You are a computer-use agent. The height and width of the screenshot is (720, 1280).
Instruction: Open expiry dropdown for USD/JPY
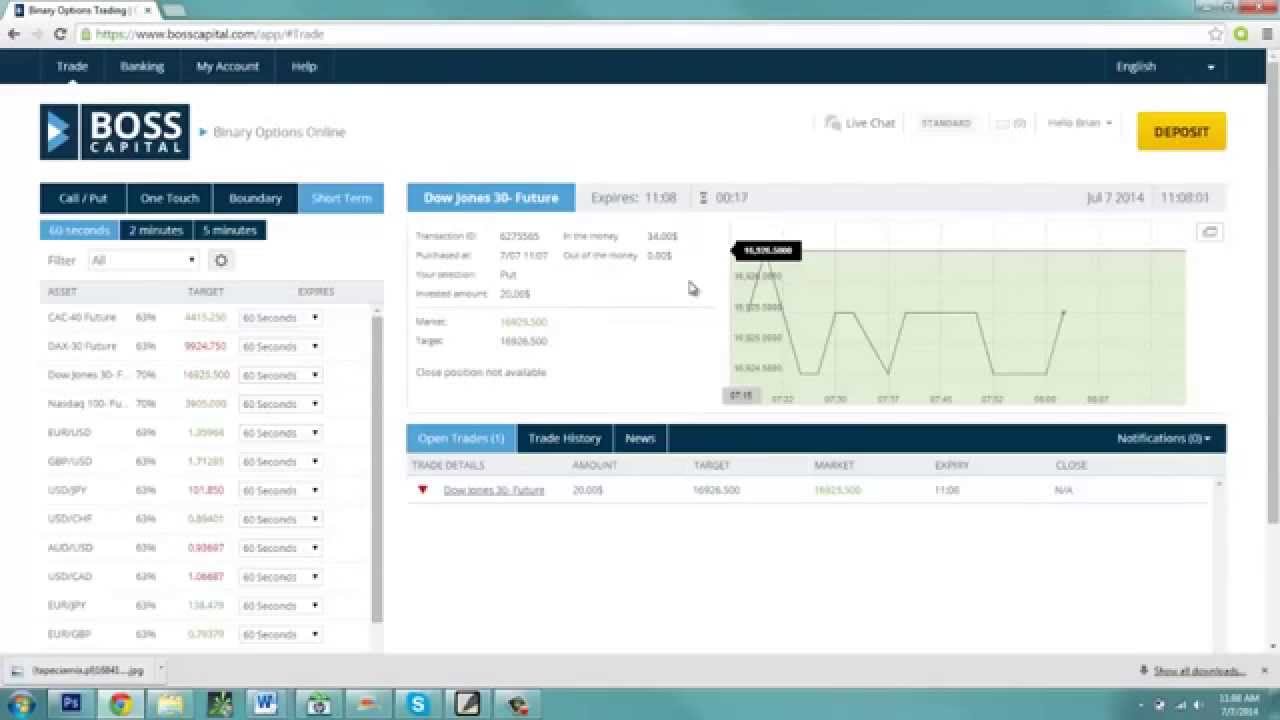pos(280,491)
